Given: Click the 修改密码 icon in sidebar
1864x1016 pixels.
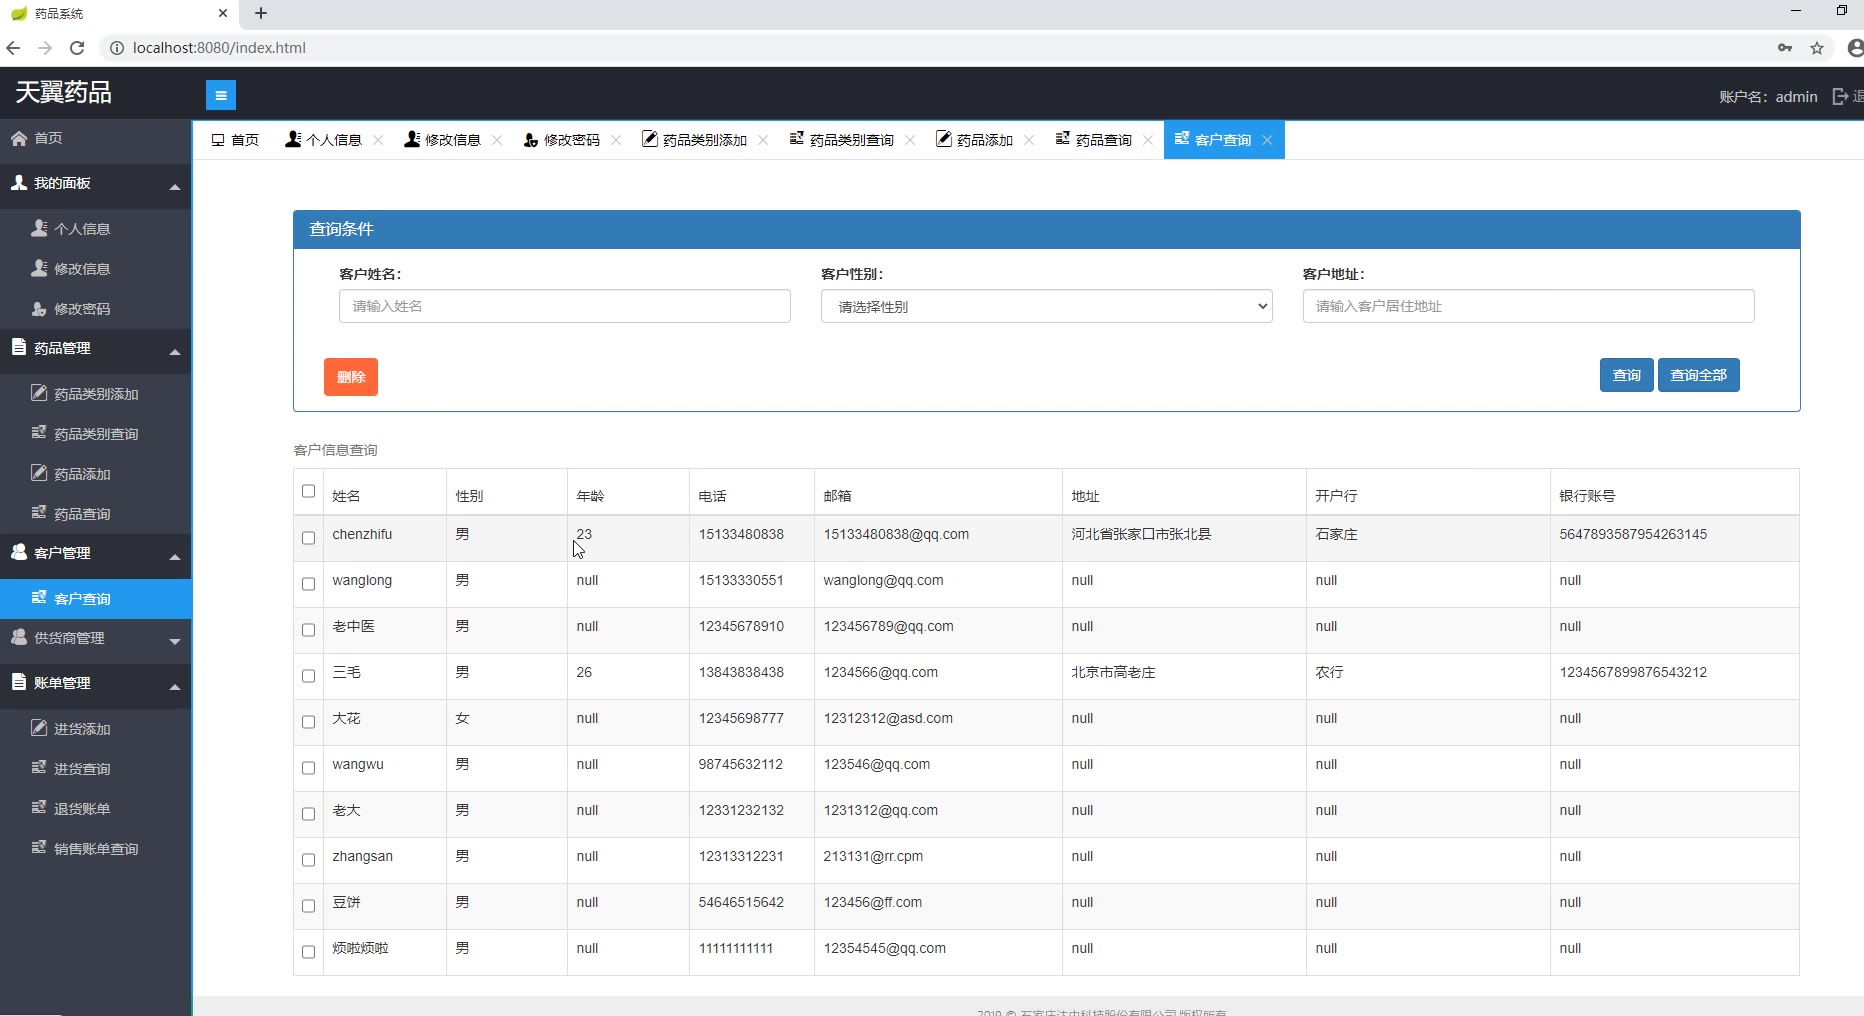Looking at the screenshot, I should pos(39,309).
